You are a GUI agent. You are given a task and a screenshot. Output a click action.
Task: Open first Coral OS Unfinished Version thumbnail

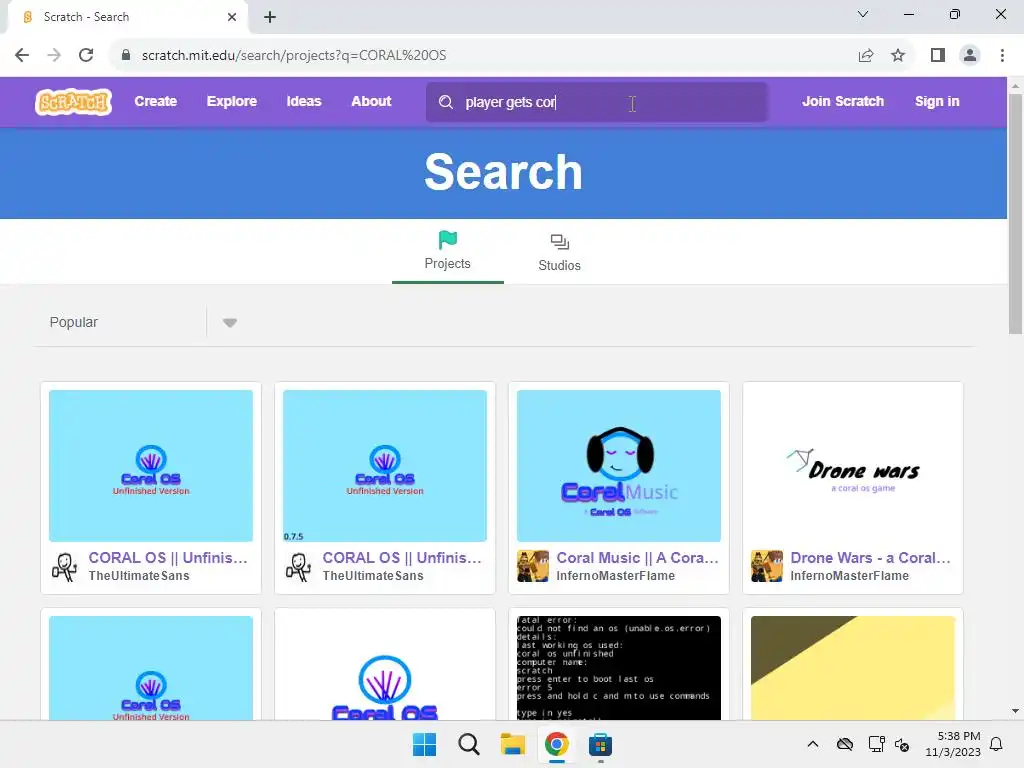click(x=151, y=466)
